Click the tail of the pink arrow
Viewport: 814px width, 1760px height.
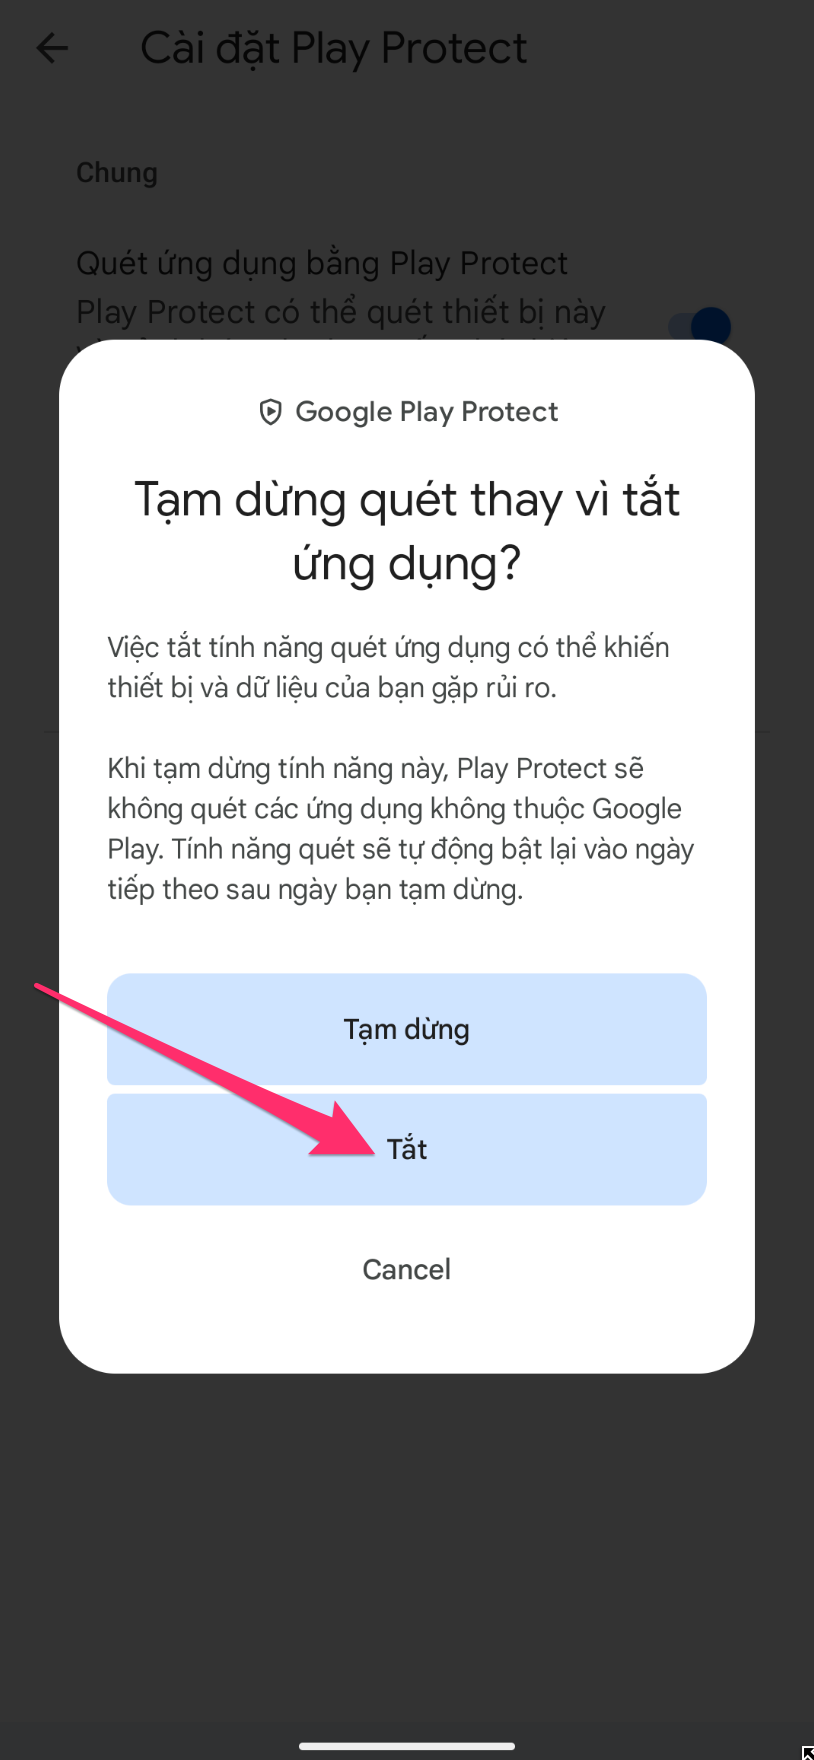pyautogui.click(x=40, y=988)
